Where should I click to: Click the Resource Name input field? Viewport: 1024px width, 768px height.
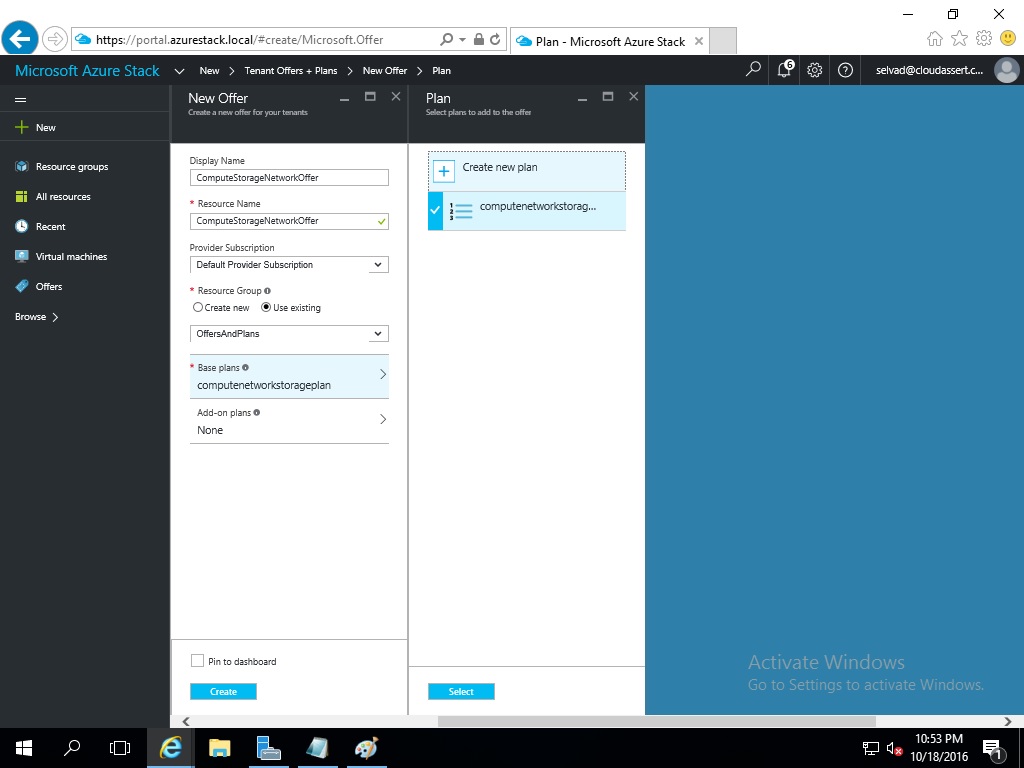click(289, 221)
